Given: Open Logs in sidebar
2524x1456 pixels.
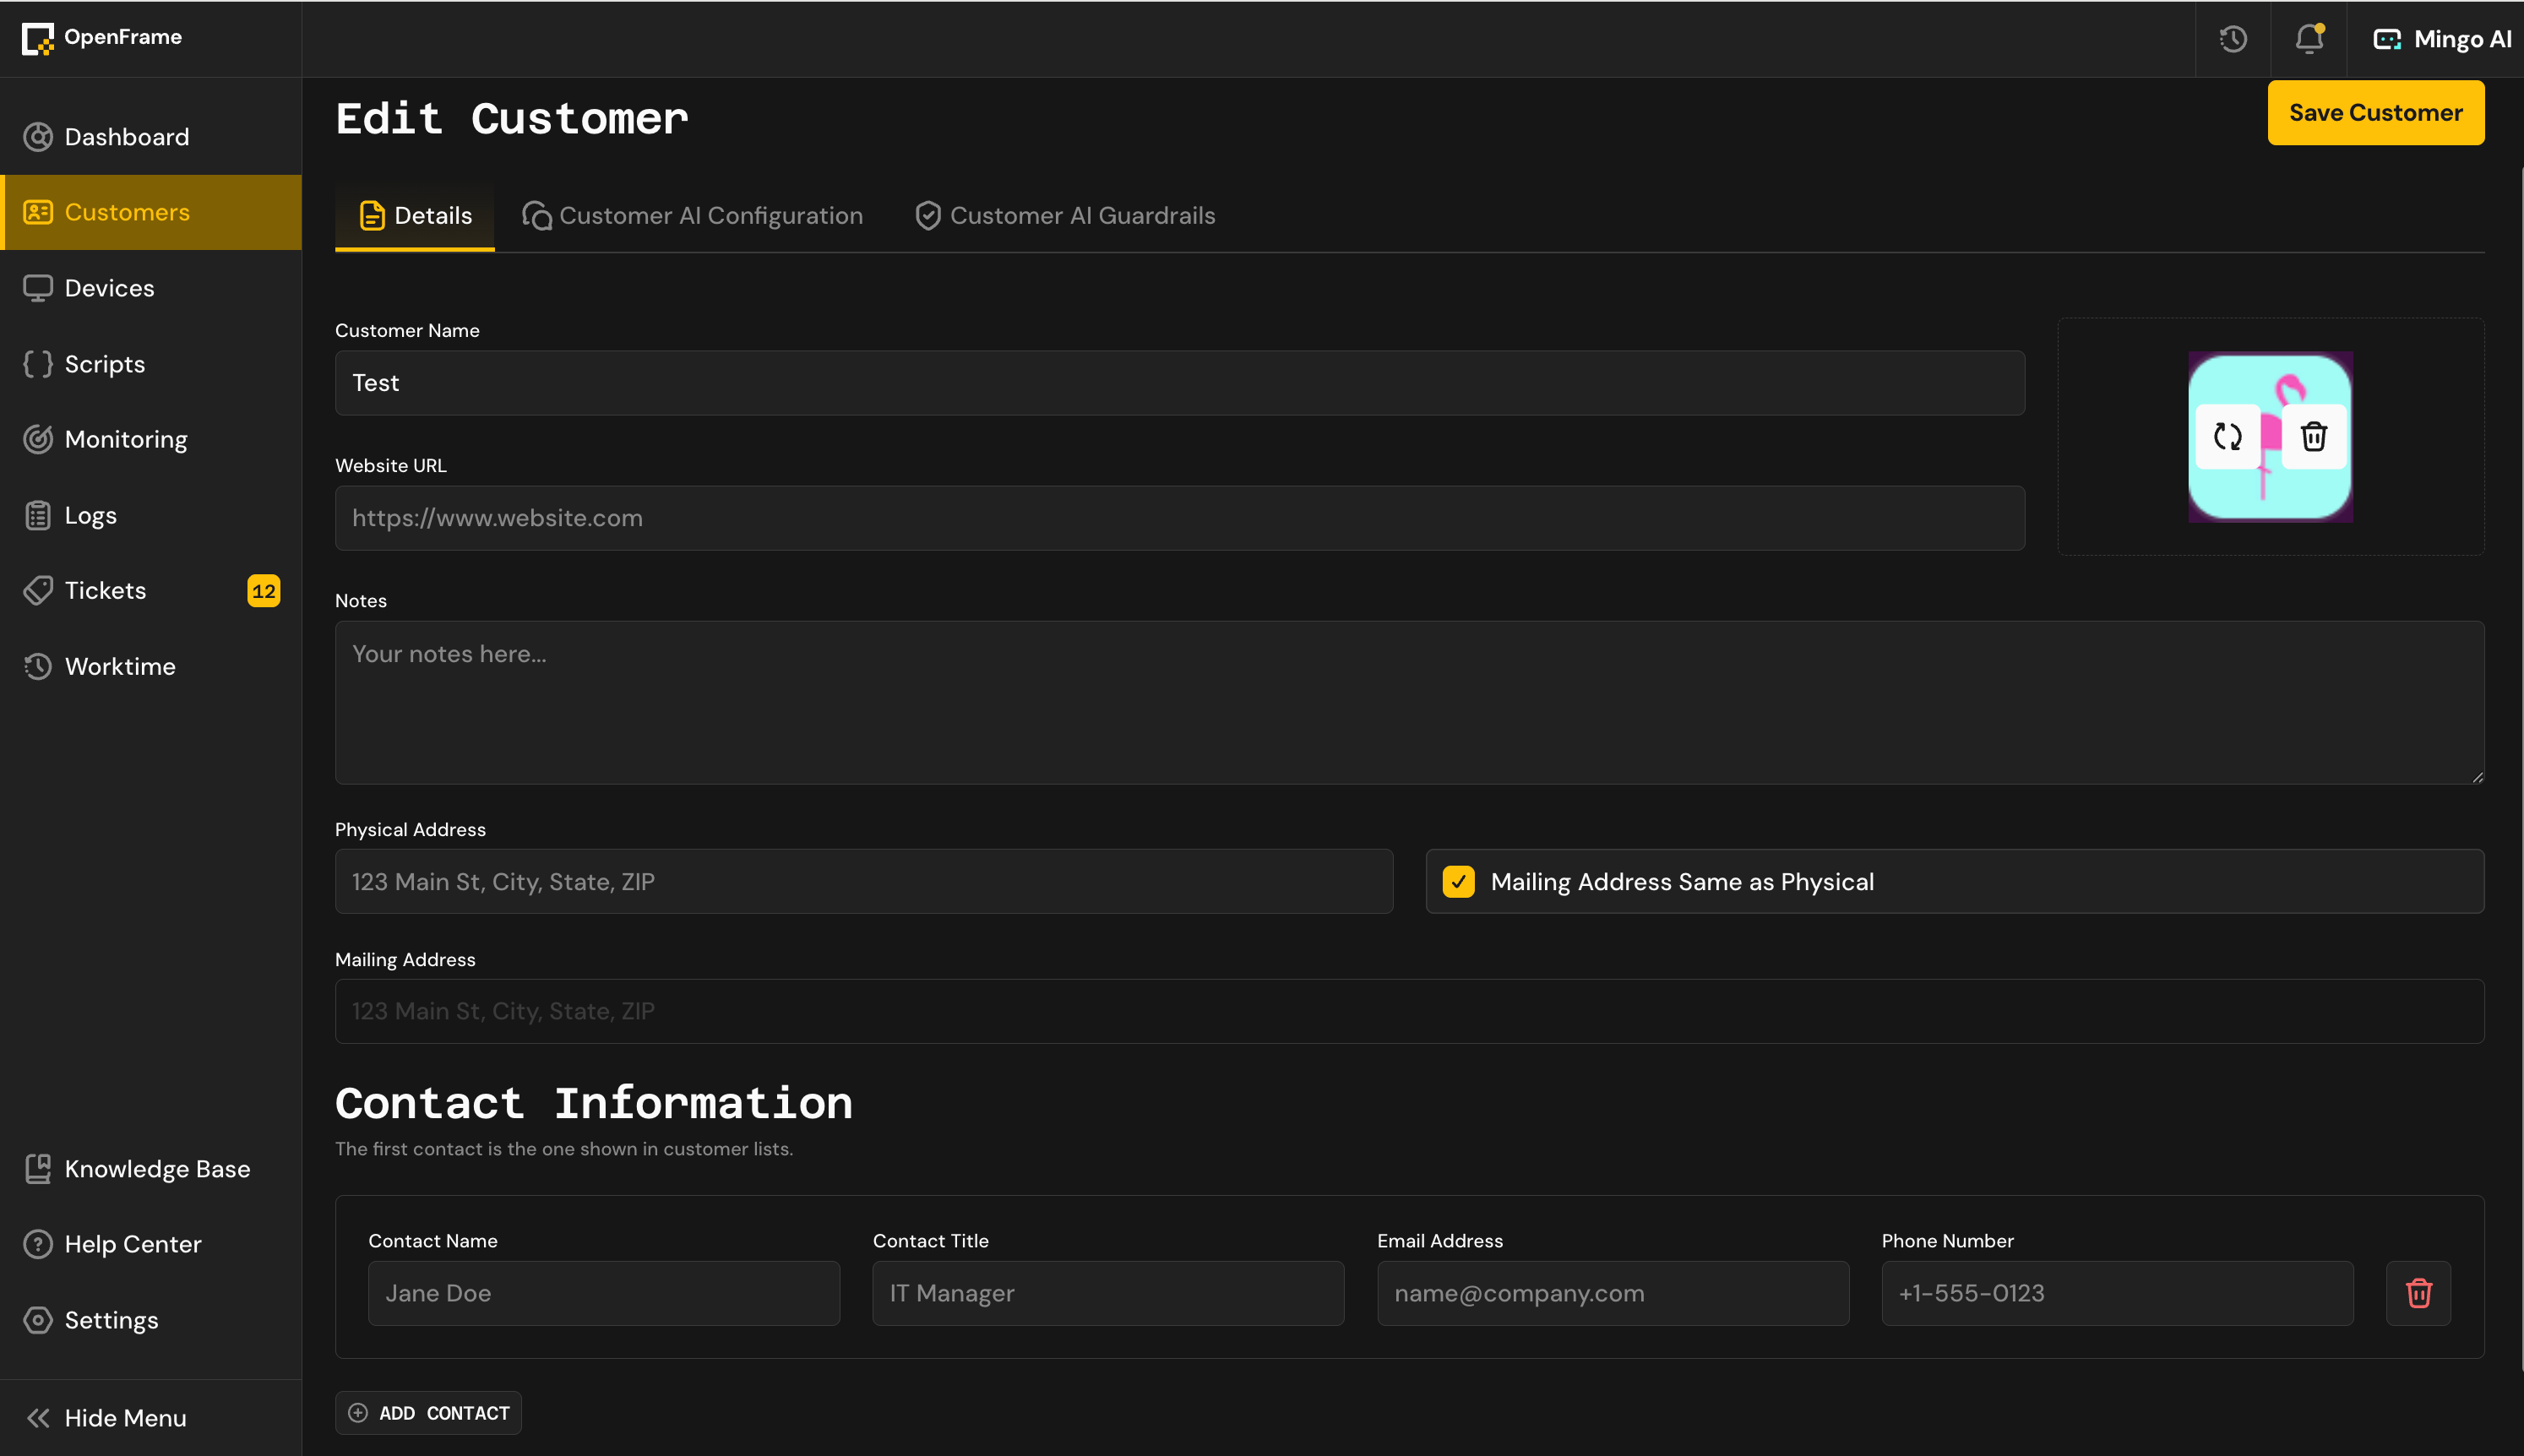Looking at the screenshot, I should click(151, 515).
